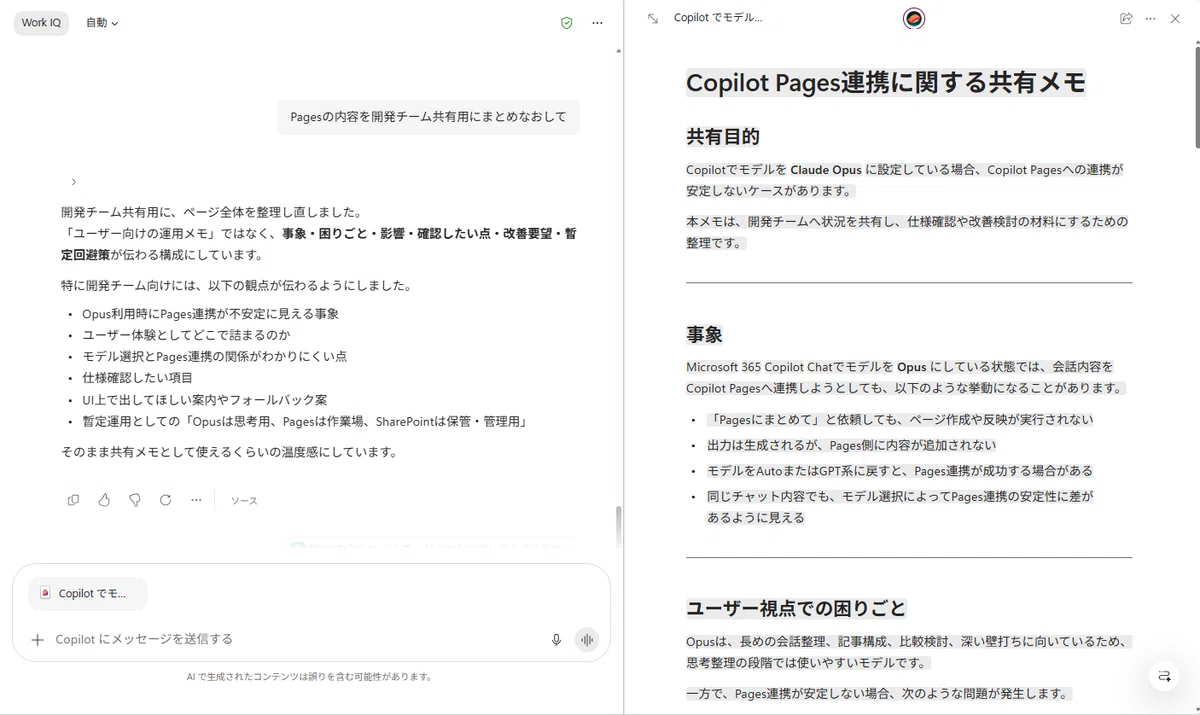Click the user message bubble about Pages
The height and width of the screenshot is (715, 1200).
(428, 117)
